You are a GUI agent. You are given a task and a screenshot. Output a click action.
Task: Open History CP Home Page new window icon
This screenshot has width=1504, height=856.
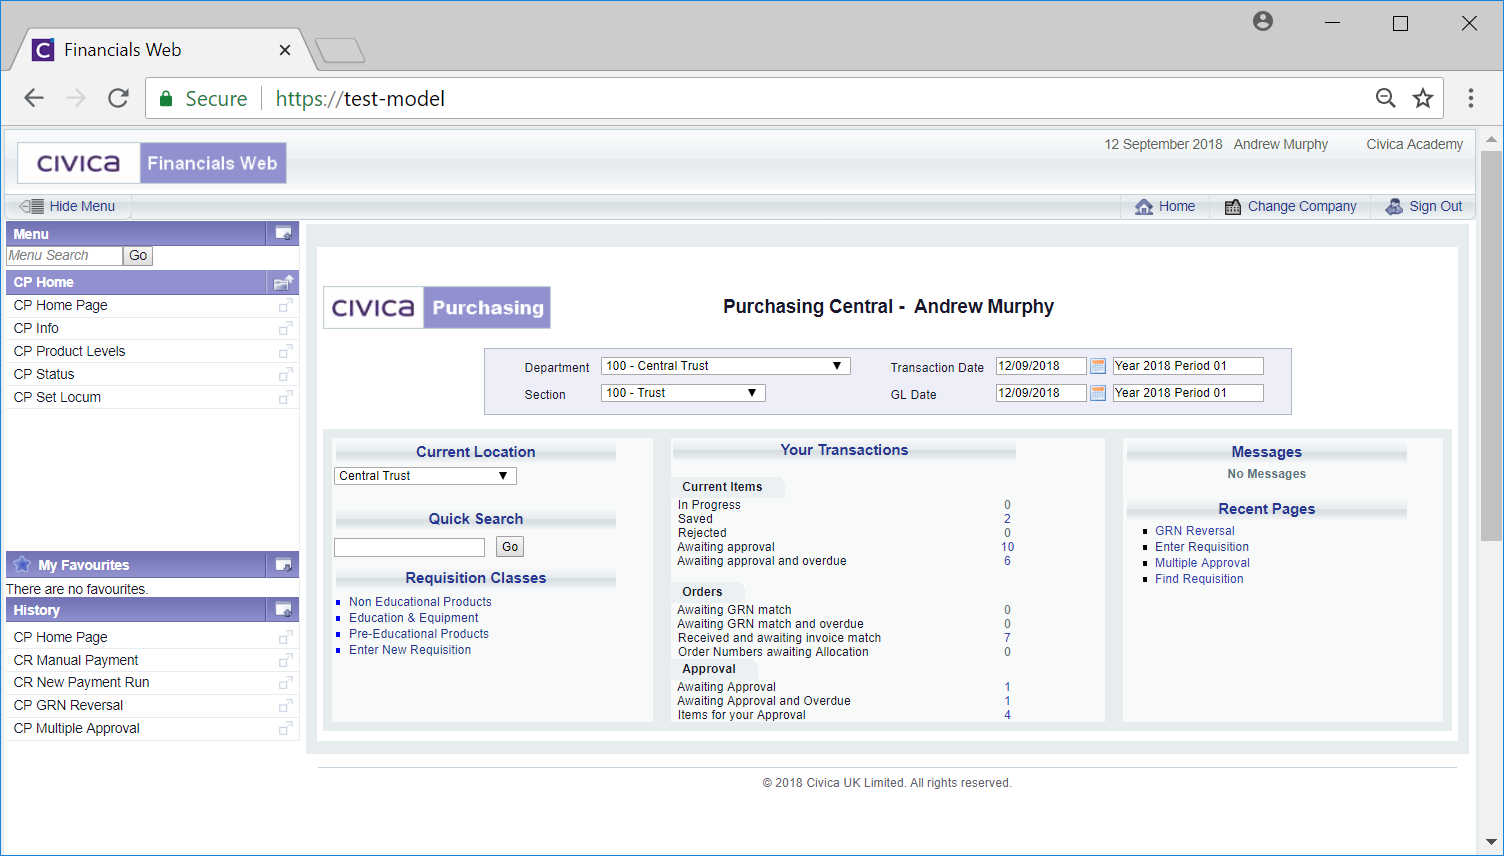[x=286, y=637]
